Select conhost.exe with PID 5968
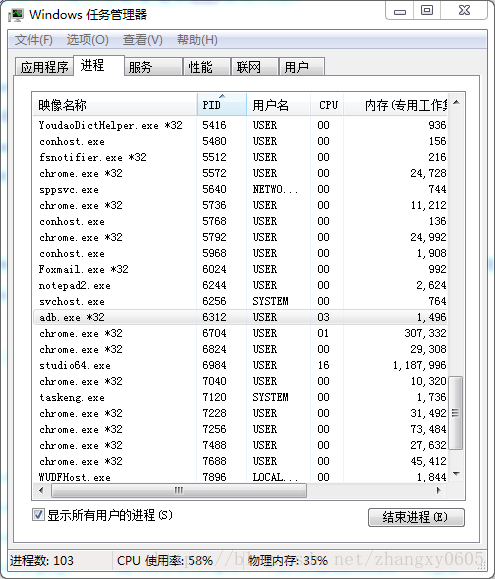 tap(240, 253)
